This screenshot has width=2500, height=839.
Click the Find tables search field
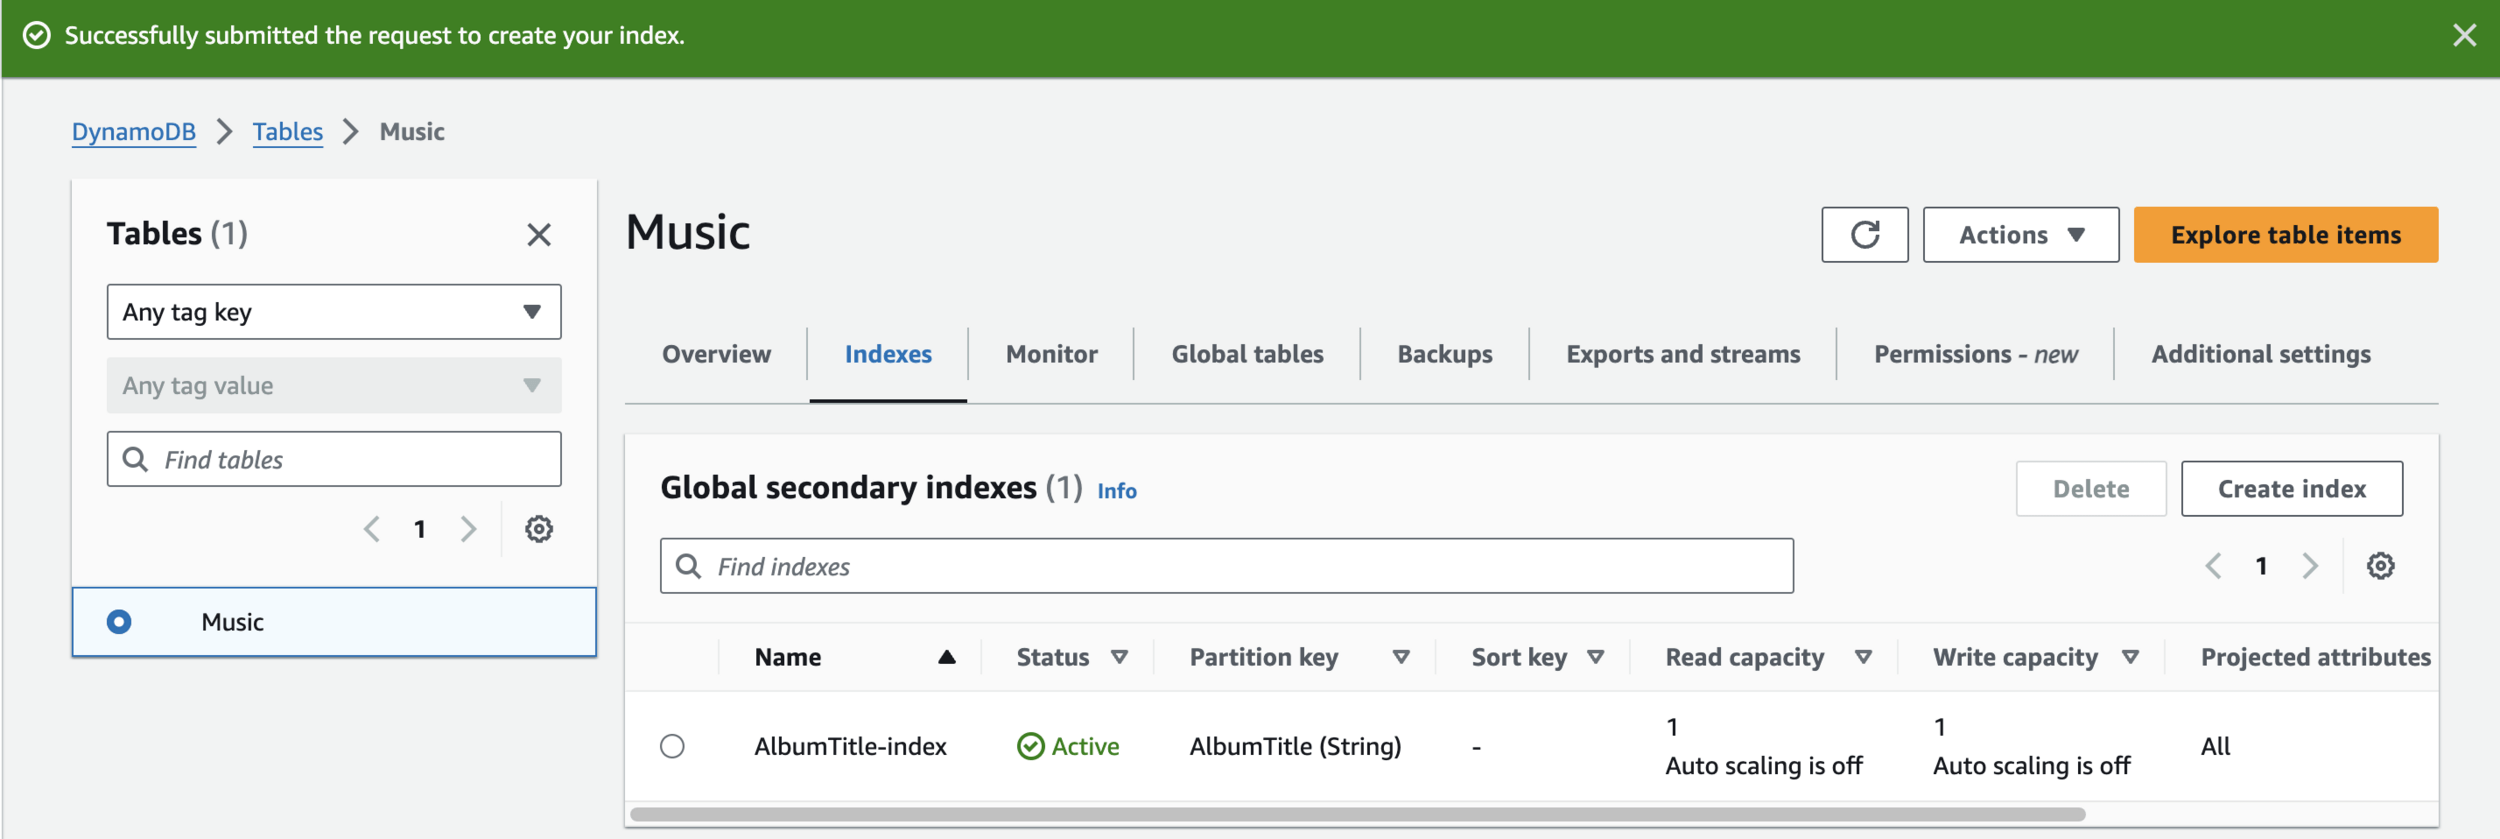334,459
